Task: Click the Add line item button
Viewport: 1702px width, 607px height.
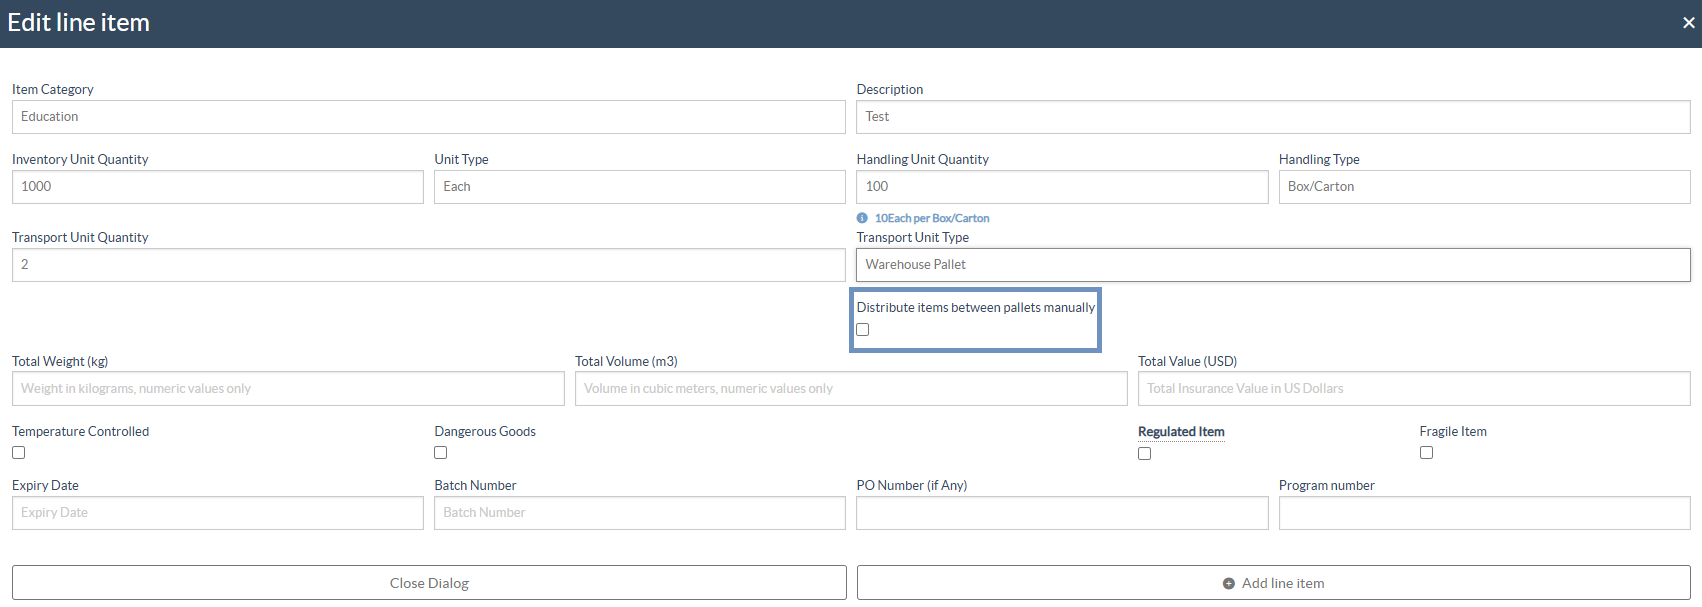Action: point(1272,583)
